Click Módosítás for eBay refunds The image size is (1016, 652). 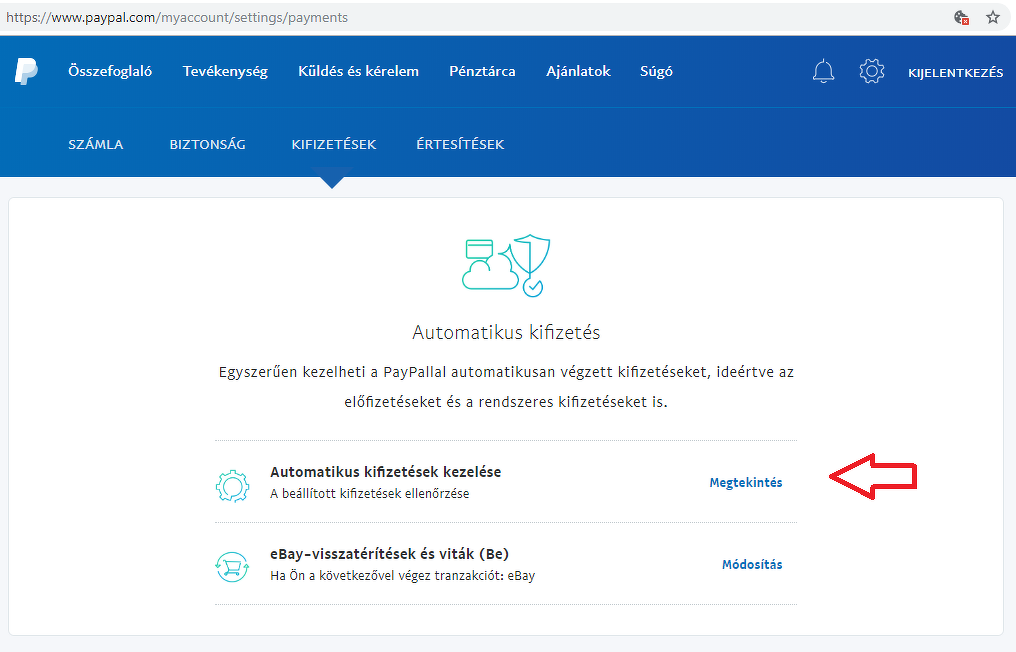pyautogui.click(x=752, y=565)
